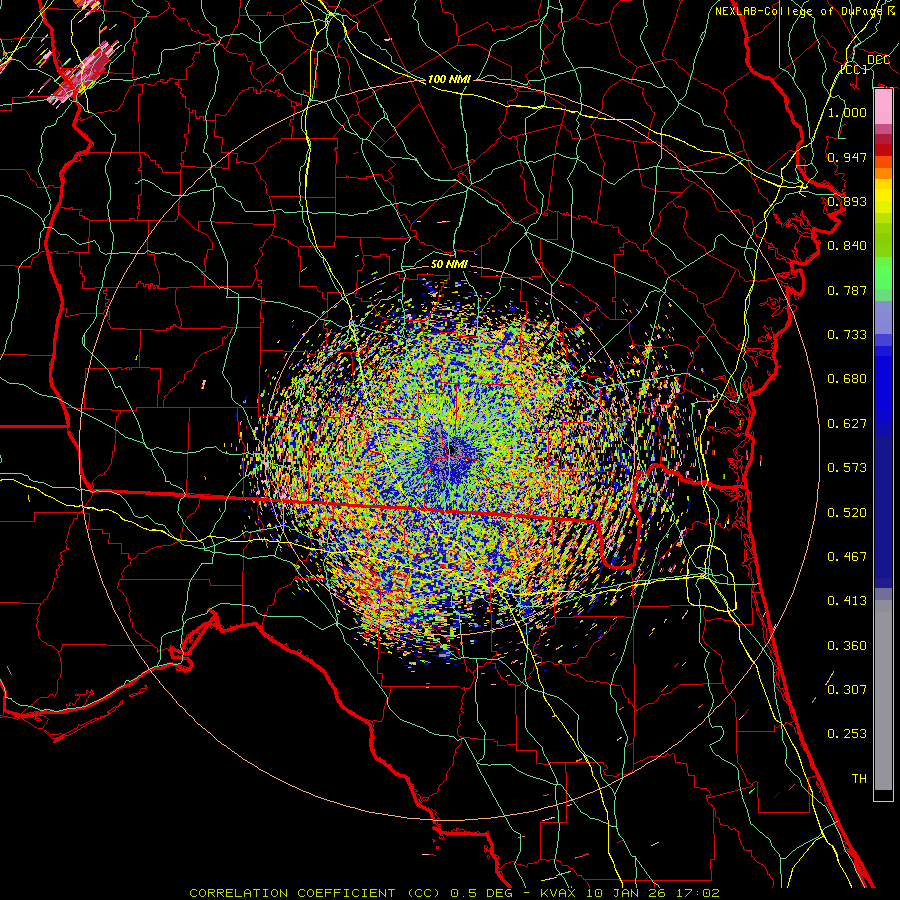Click the TH label on the scale
Image resolution: width=900 pixels, height=900 pixels.
click(x=859, y=779)
